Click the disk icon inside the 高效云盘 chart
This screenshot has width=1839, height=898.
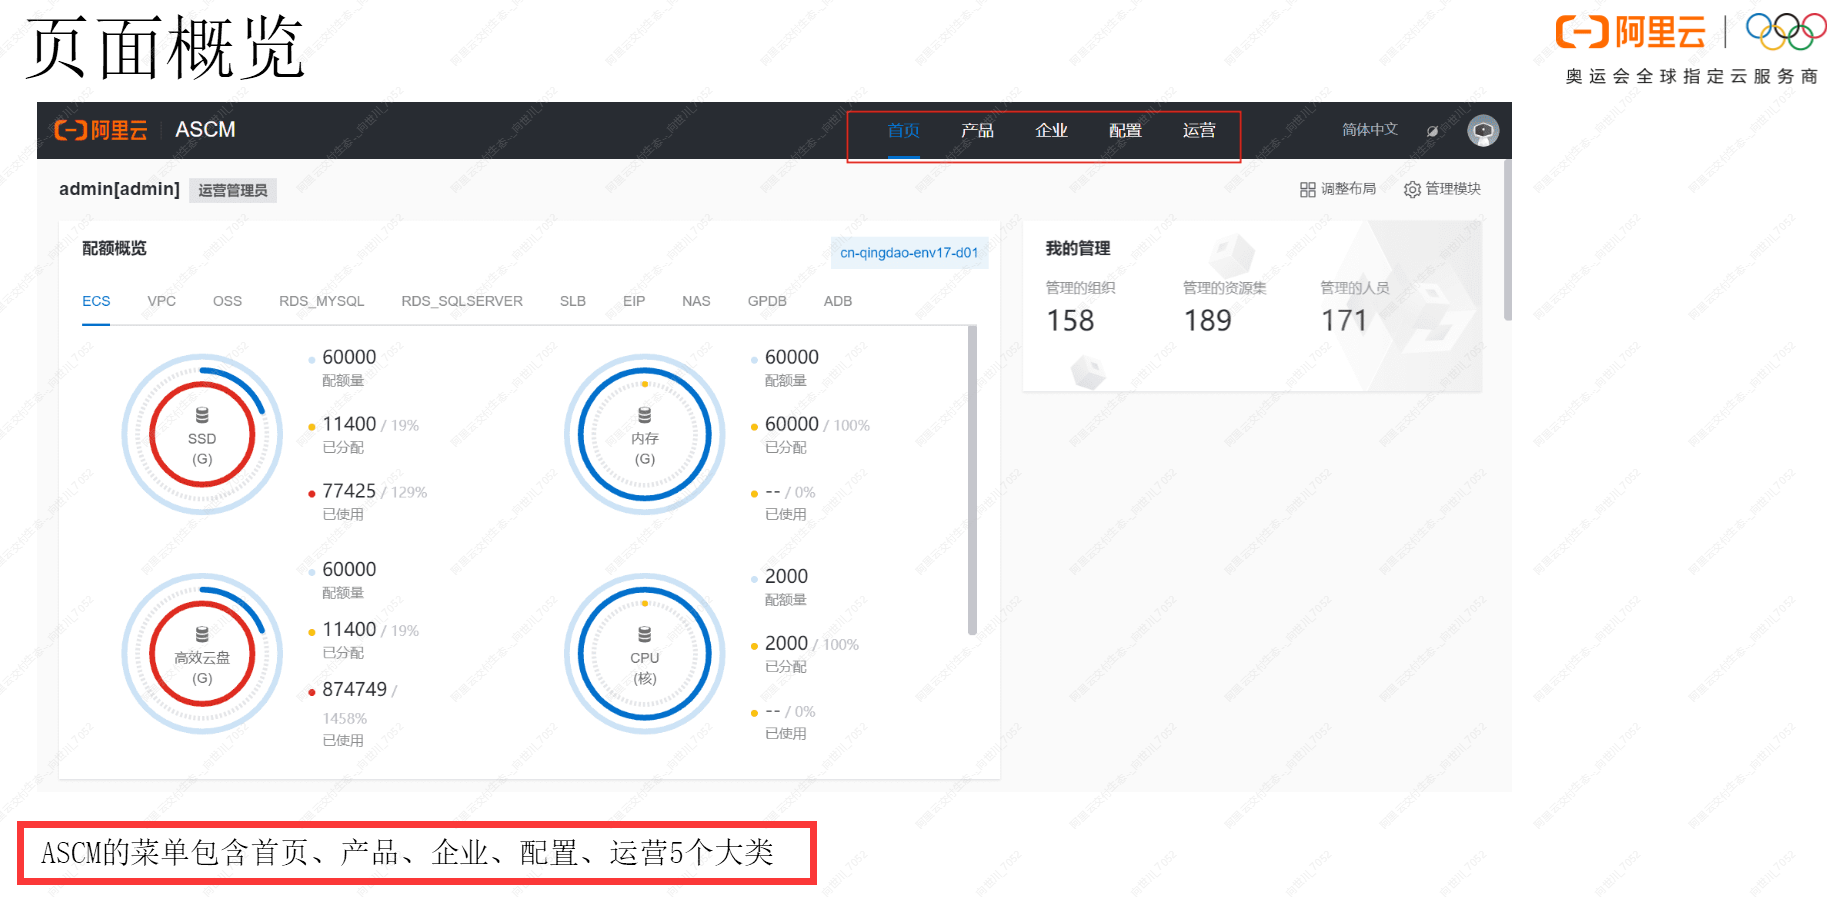pyautogui.click(x=202, y=634)
